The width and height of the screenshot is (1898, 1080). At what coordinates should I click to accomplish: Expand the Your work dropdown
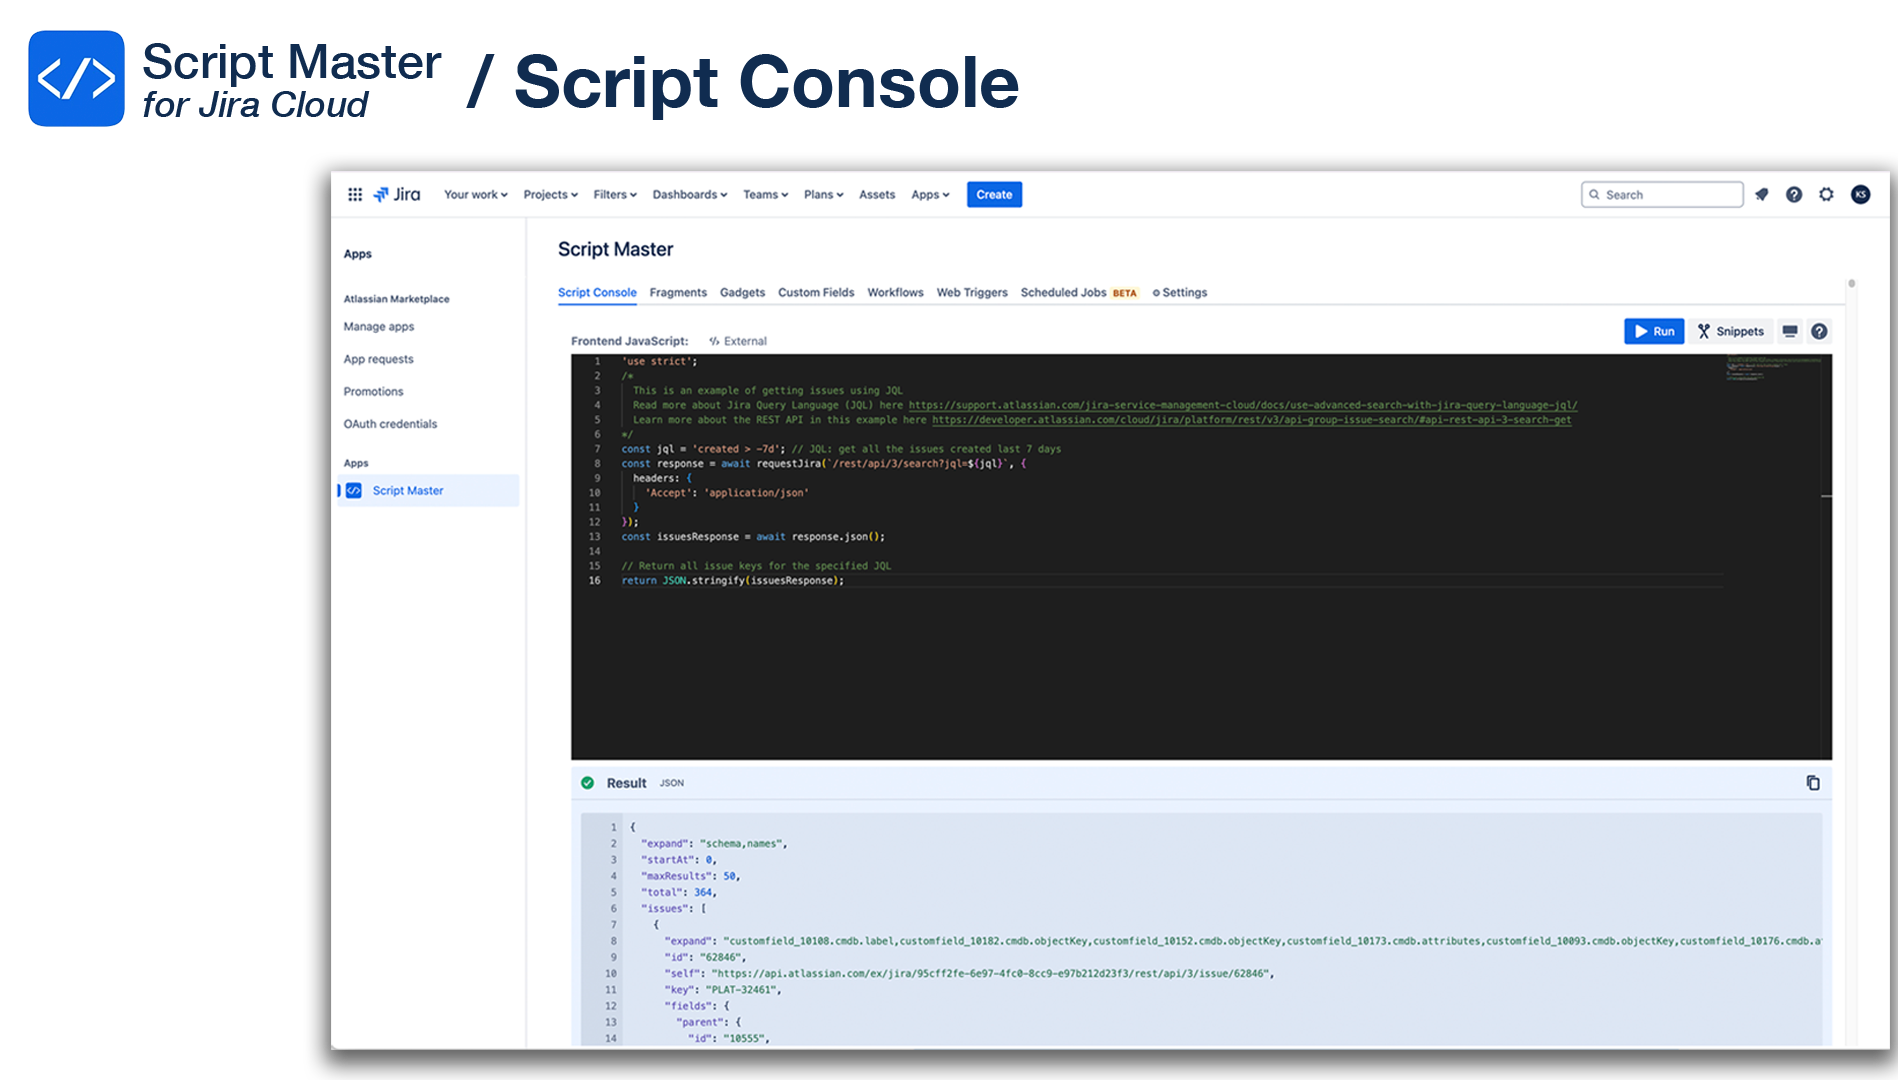pyautogui.click(x=475, y=195)
